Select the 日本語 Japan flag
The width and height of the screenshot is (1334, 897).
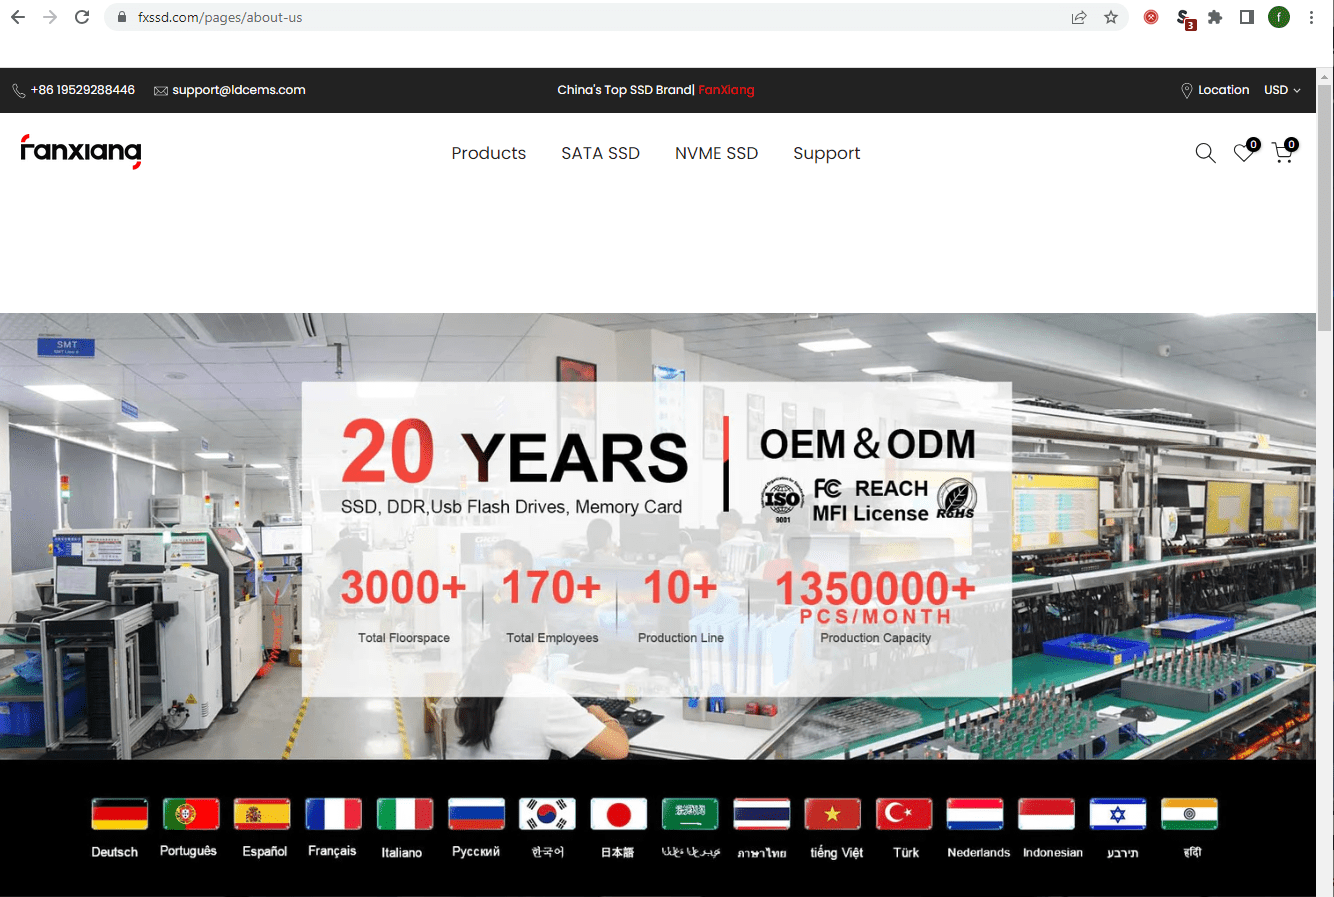point(619,814)
